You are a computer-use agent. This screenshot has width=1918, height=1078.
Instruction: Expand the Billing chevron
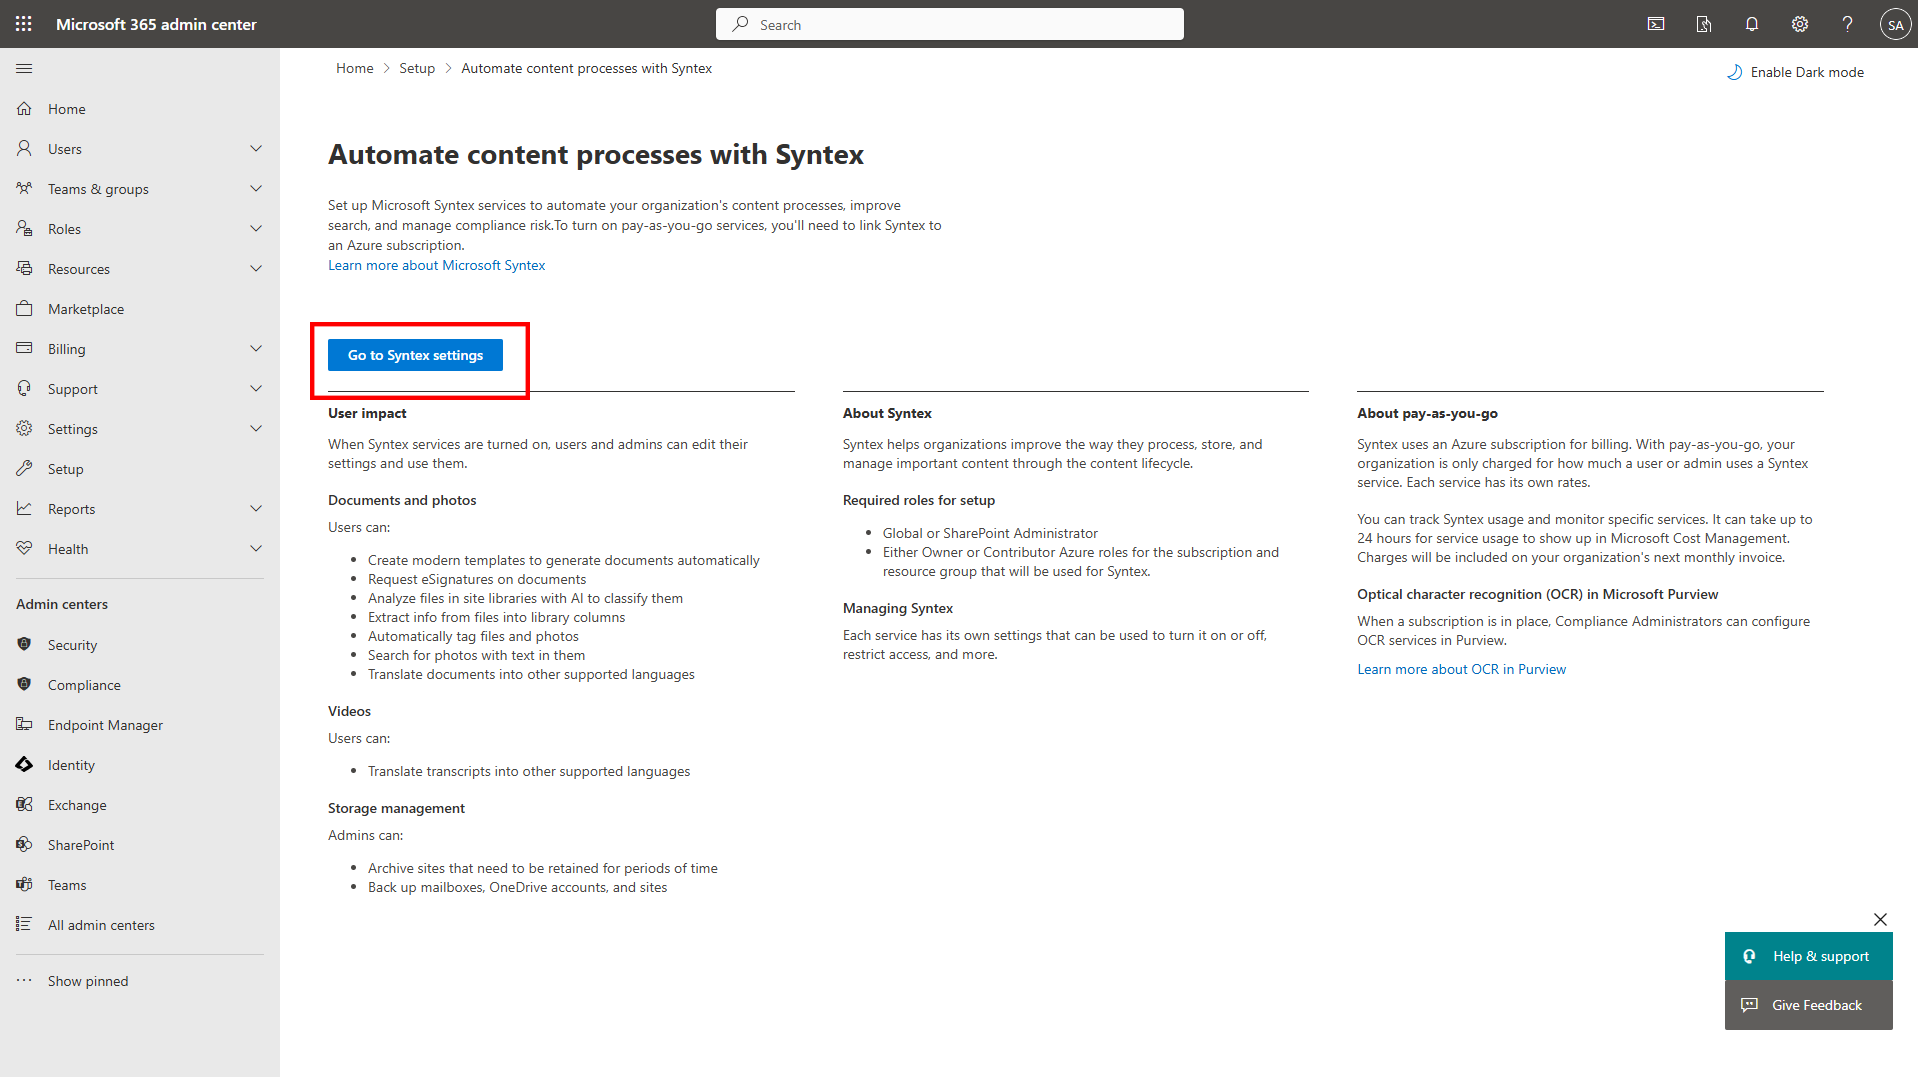(256, 349)
